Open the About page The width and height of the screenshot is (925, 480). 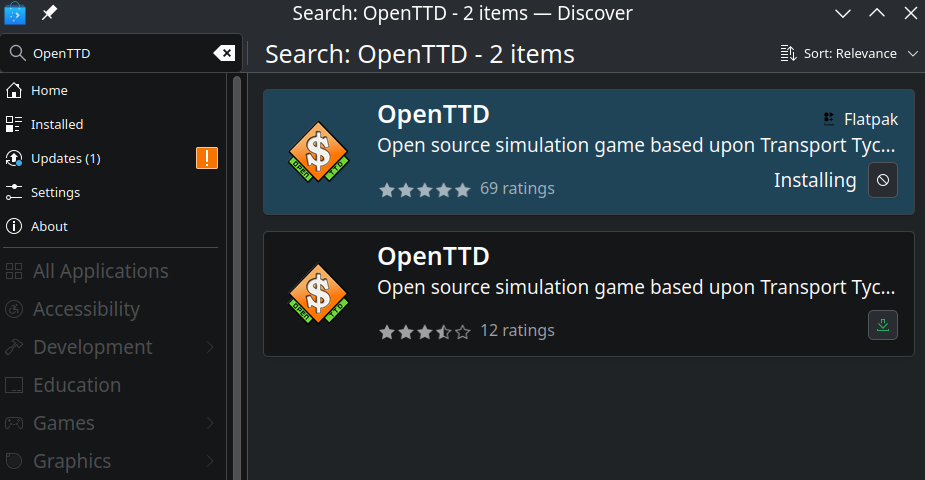coord(113,226)
